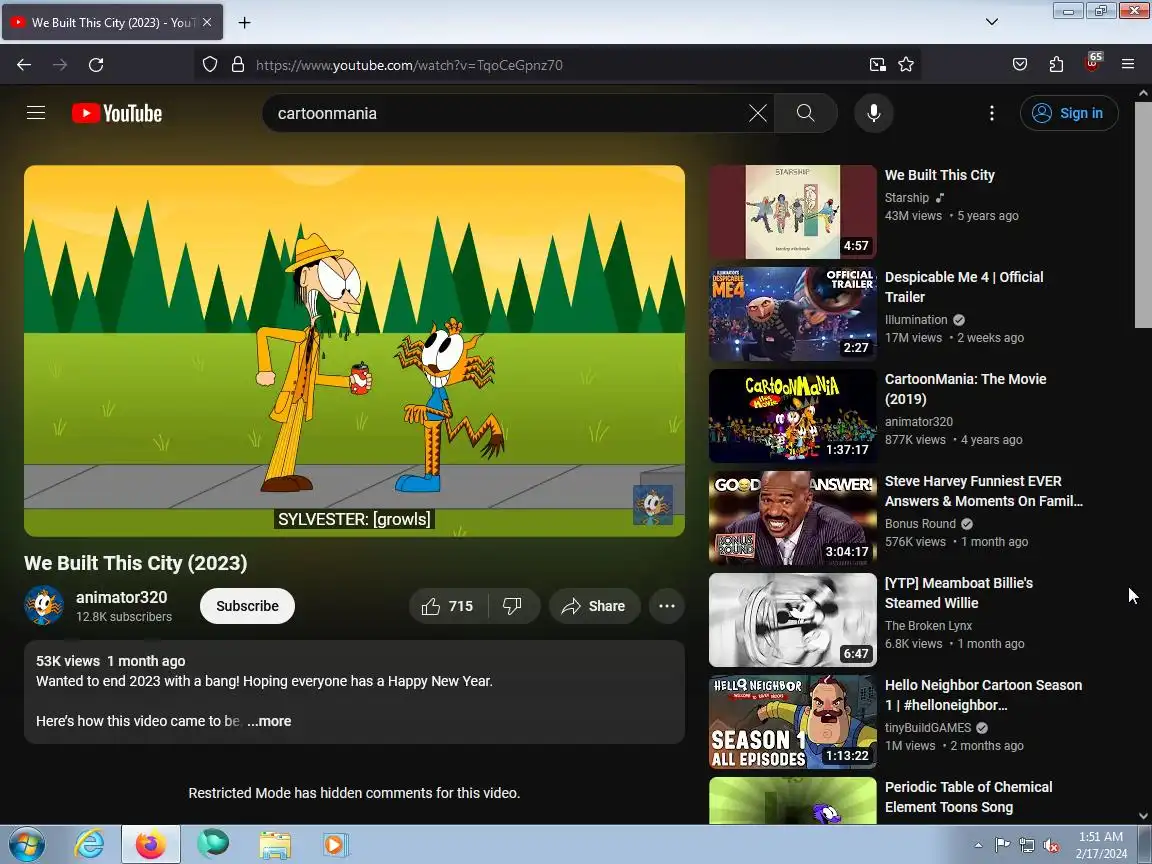The height and width of the screenshot is (864, 1152).
Task: Open CartoonMania: The Movie (2019) title
Action: tap(965, 389)
